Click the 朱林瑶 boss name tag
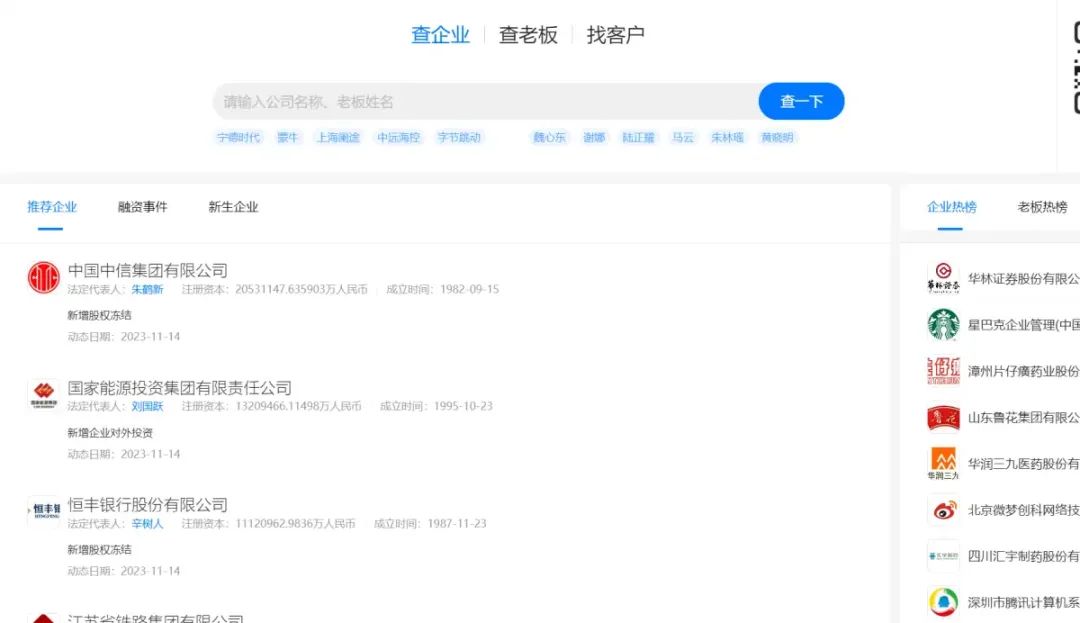The image size is (1080, 623). 728,138
